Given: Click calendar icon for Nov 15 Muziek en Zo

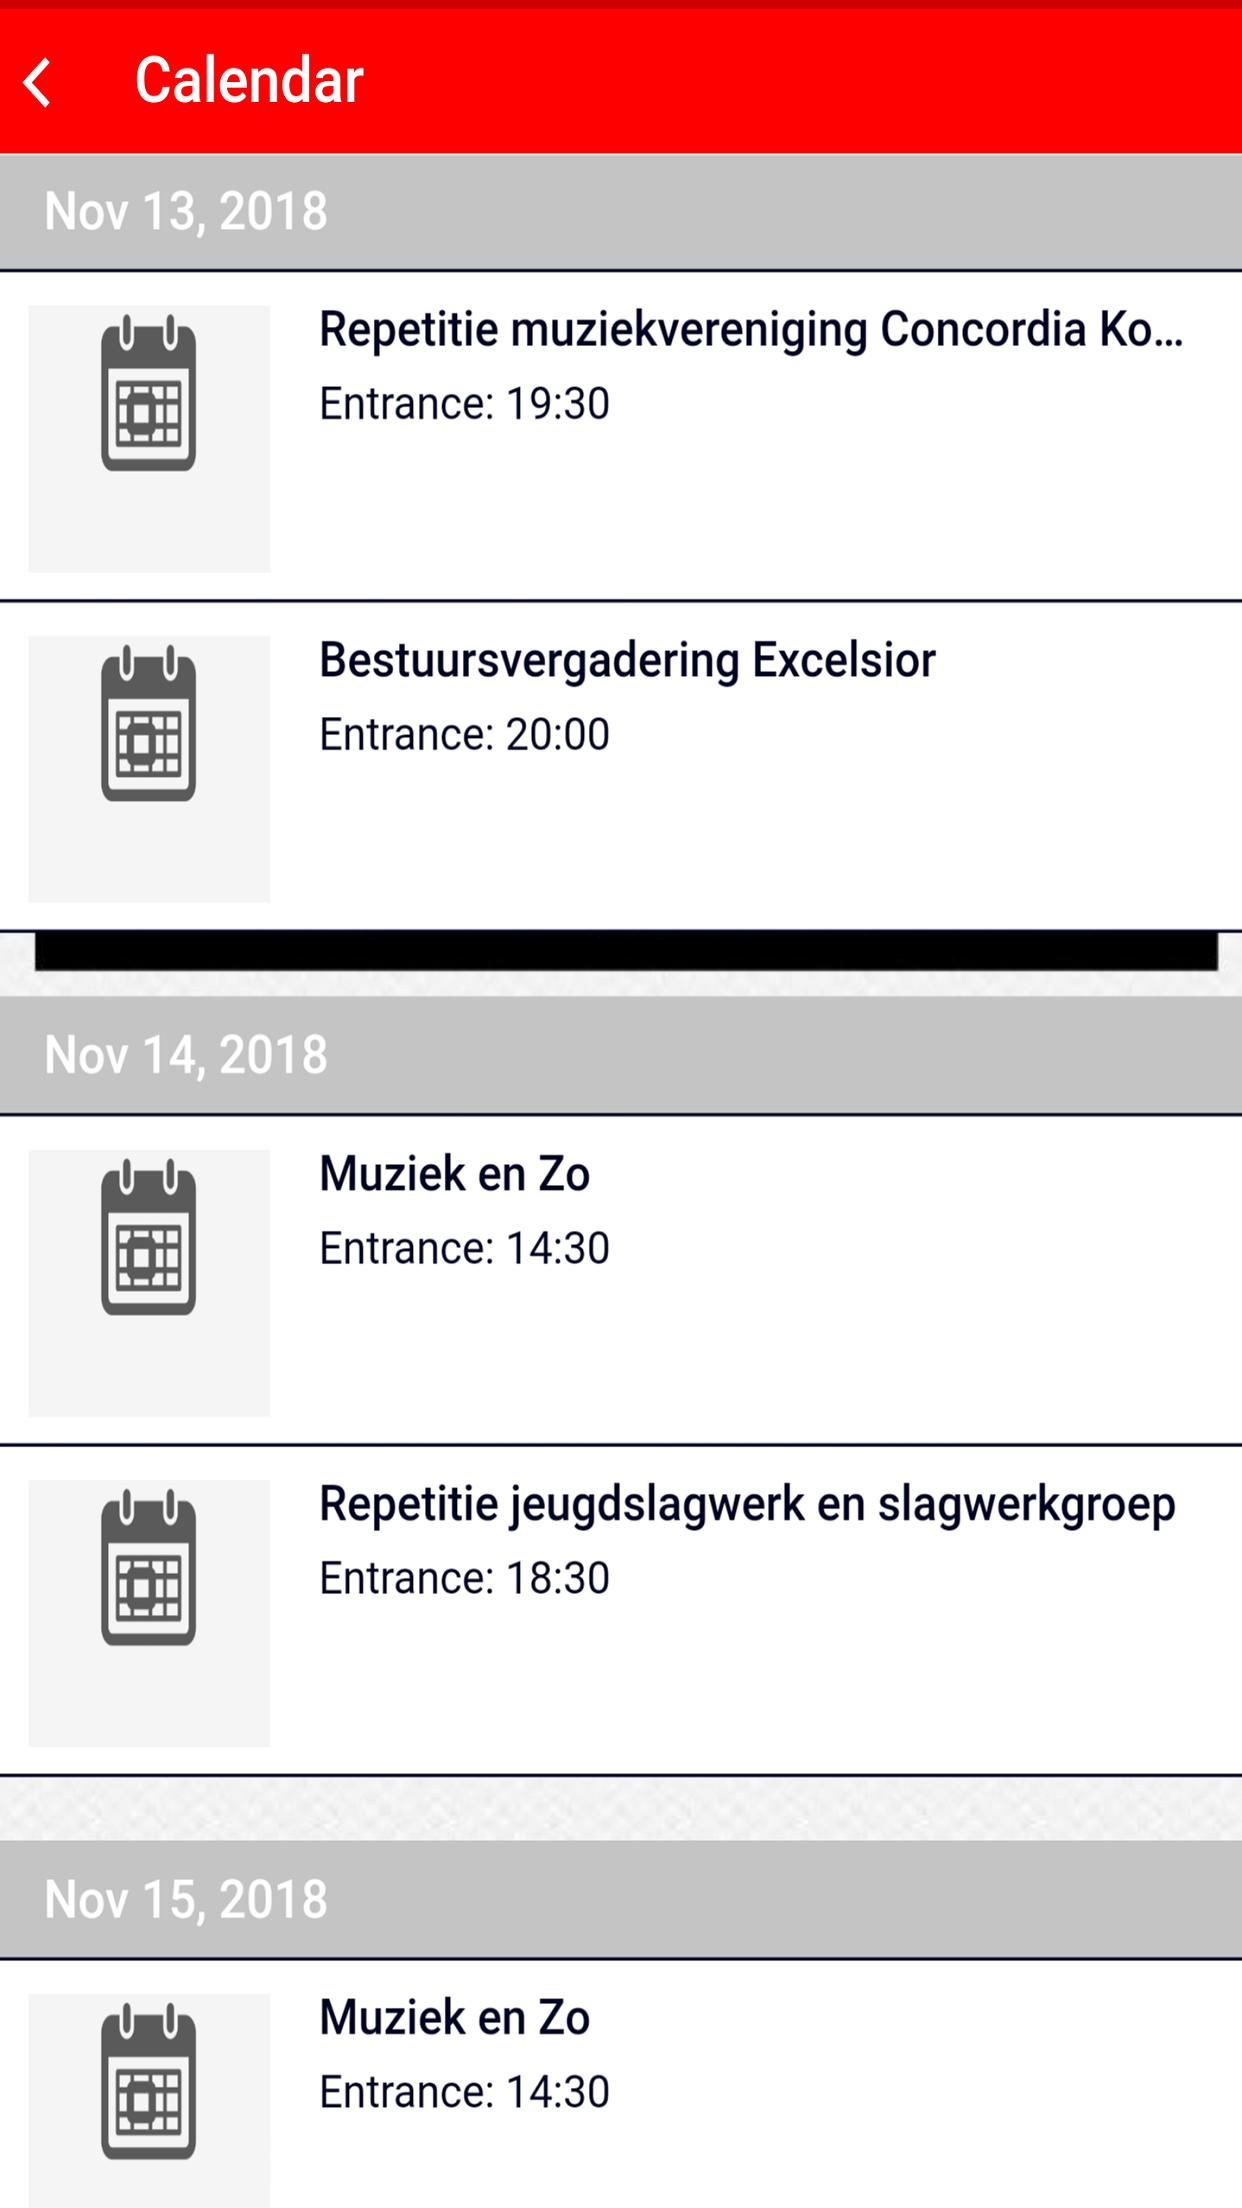Looking at the screenshot, I should tap(149, 2081).
